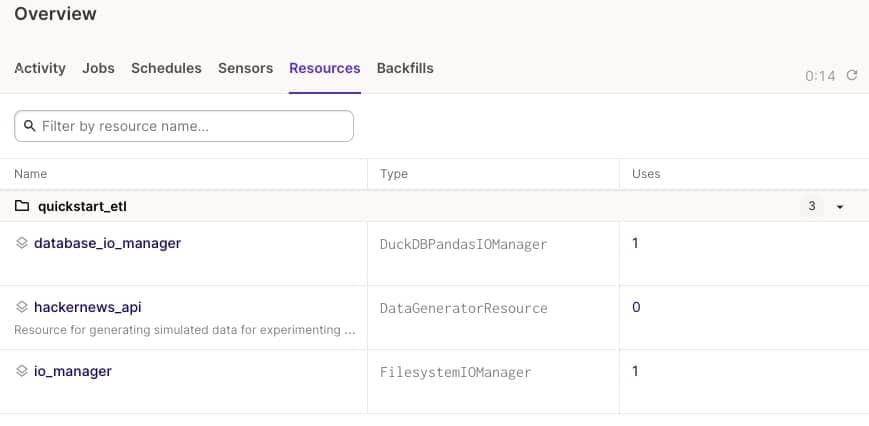Click the io_manager resource icon
Image resolution: width=869 pixels, height=426 pixels.
coord(22,371)
